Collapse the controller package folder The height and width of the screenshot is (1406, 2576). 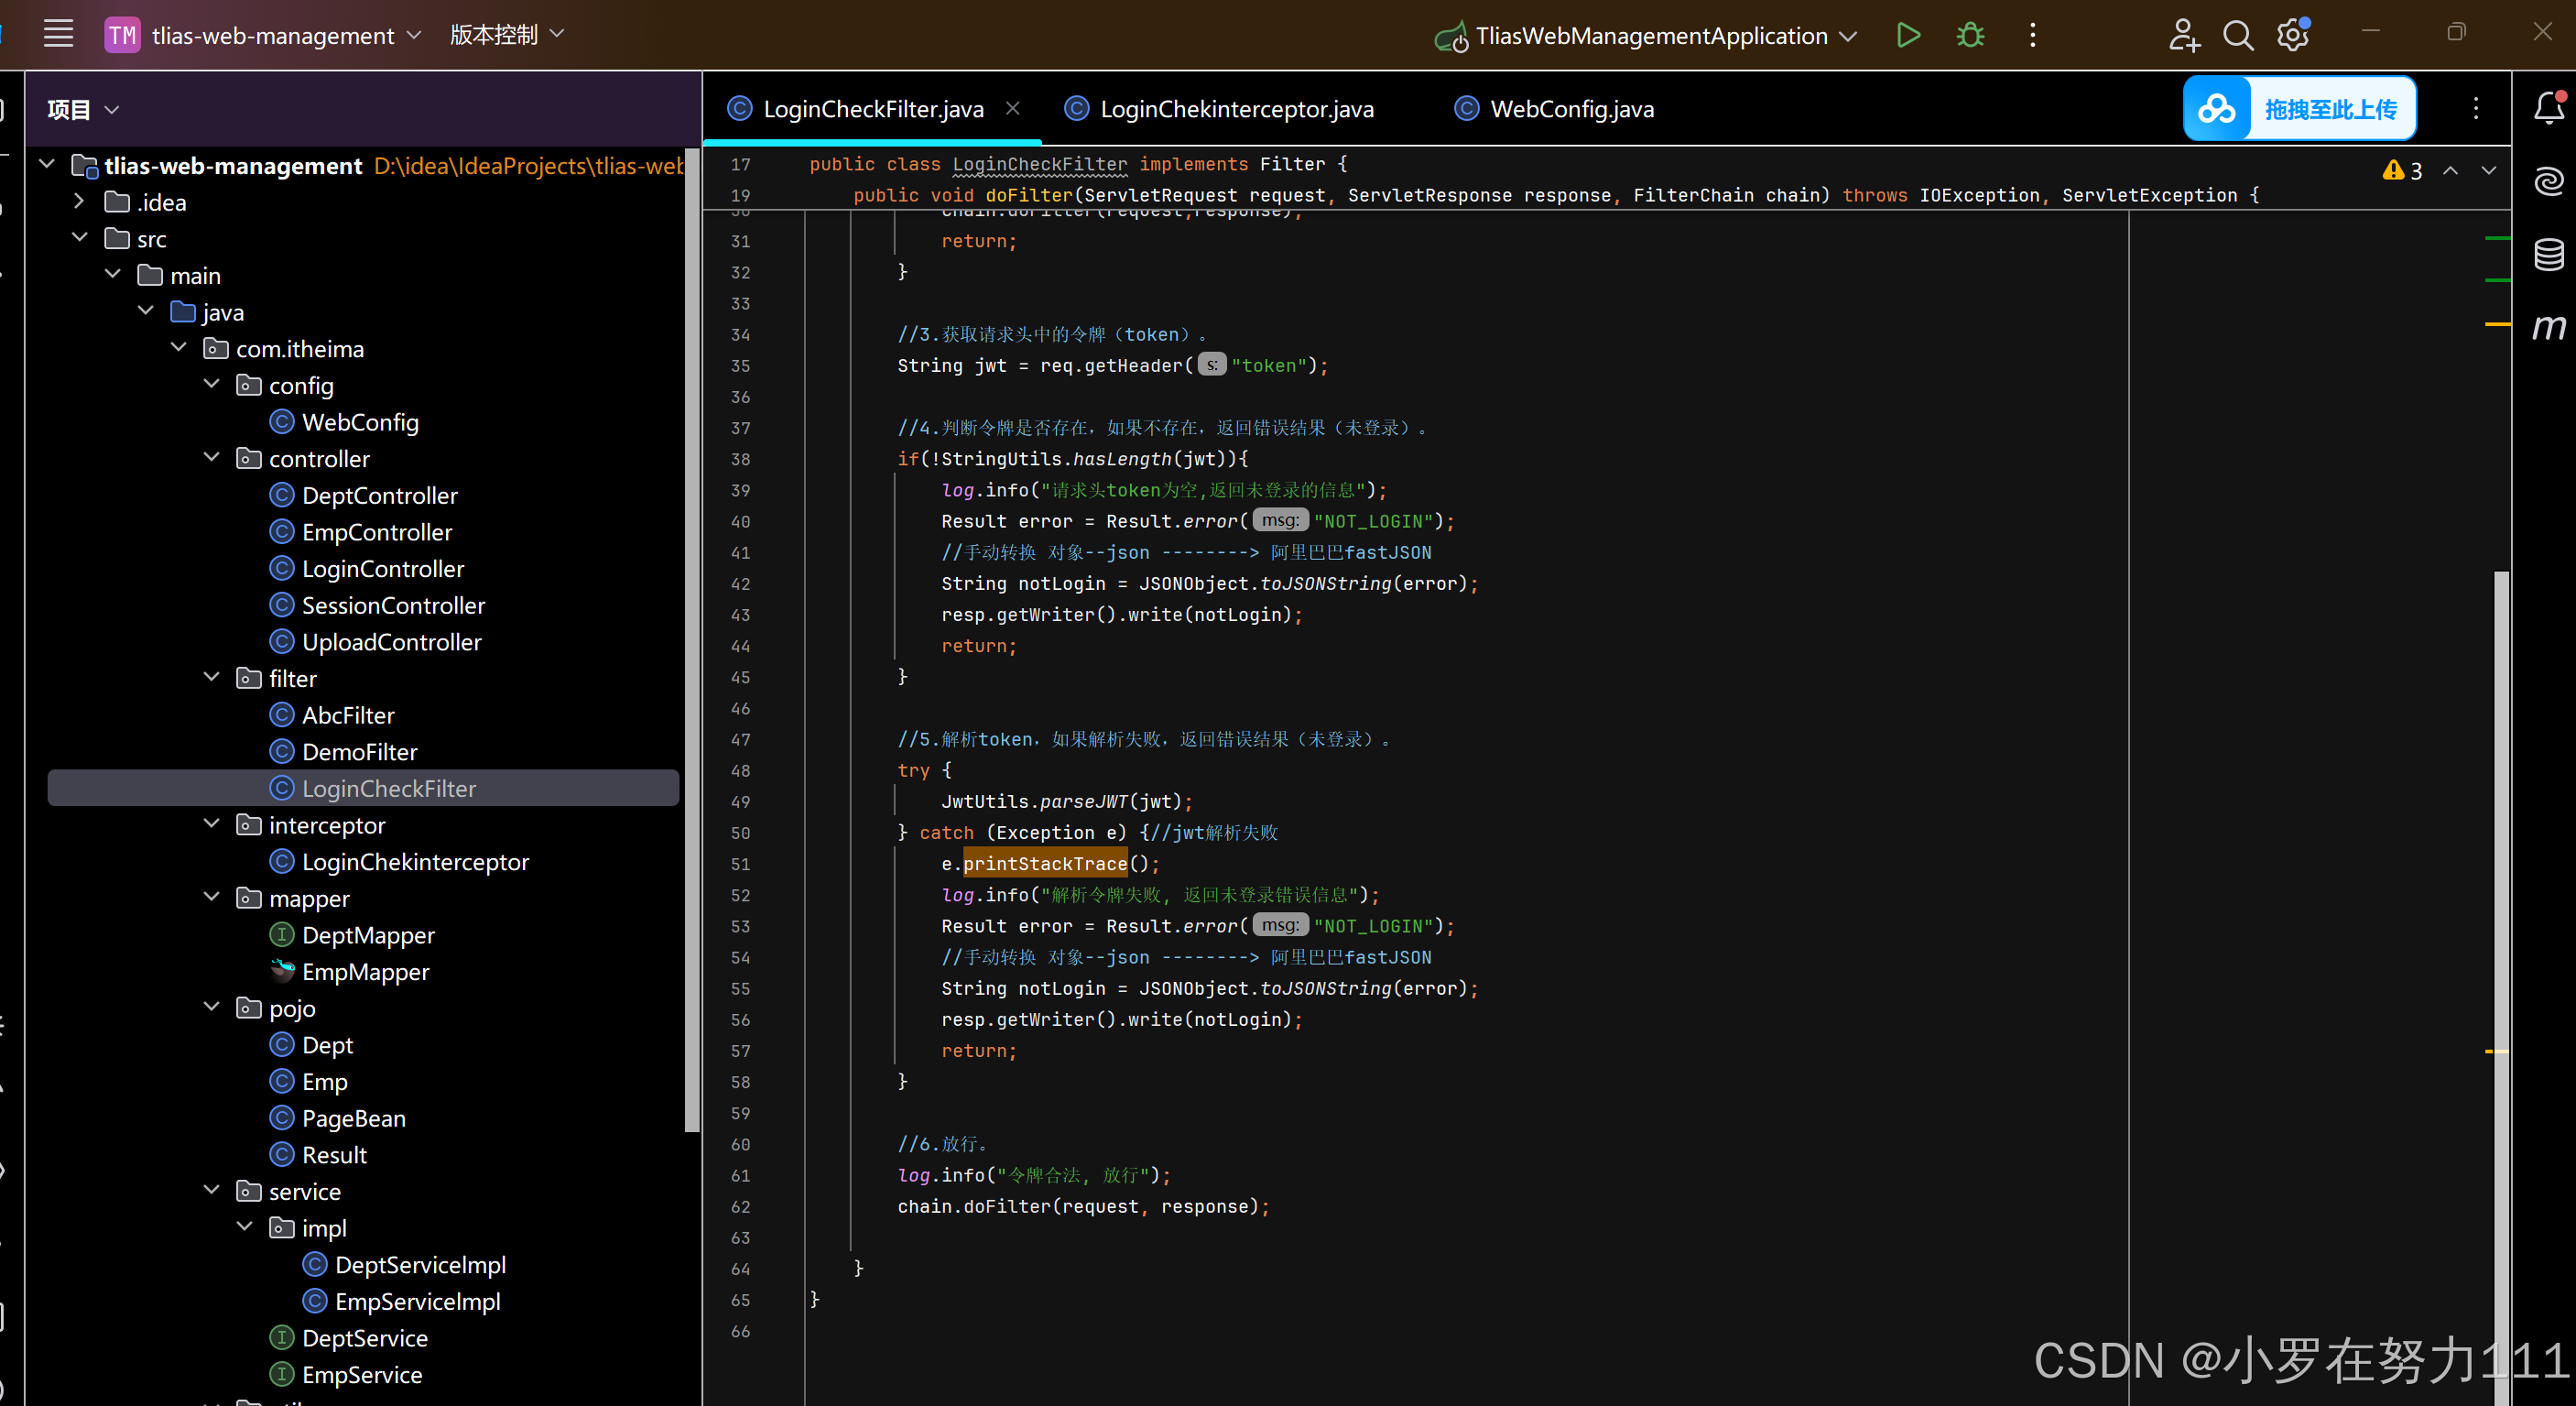click(212, 458)
